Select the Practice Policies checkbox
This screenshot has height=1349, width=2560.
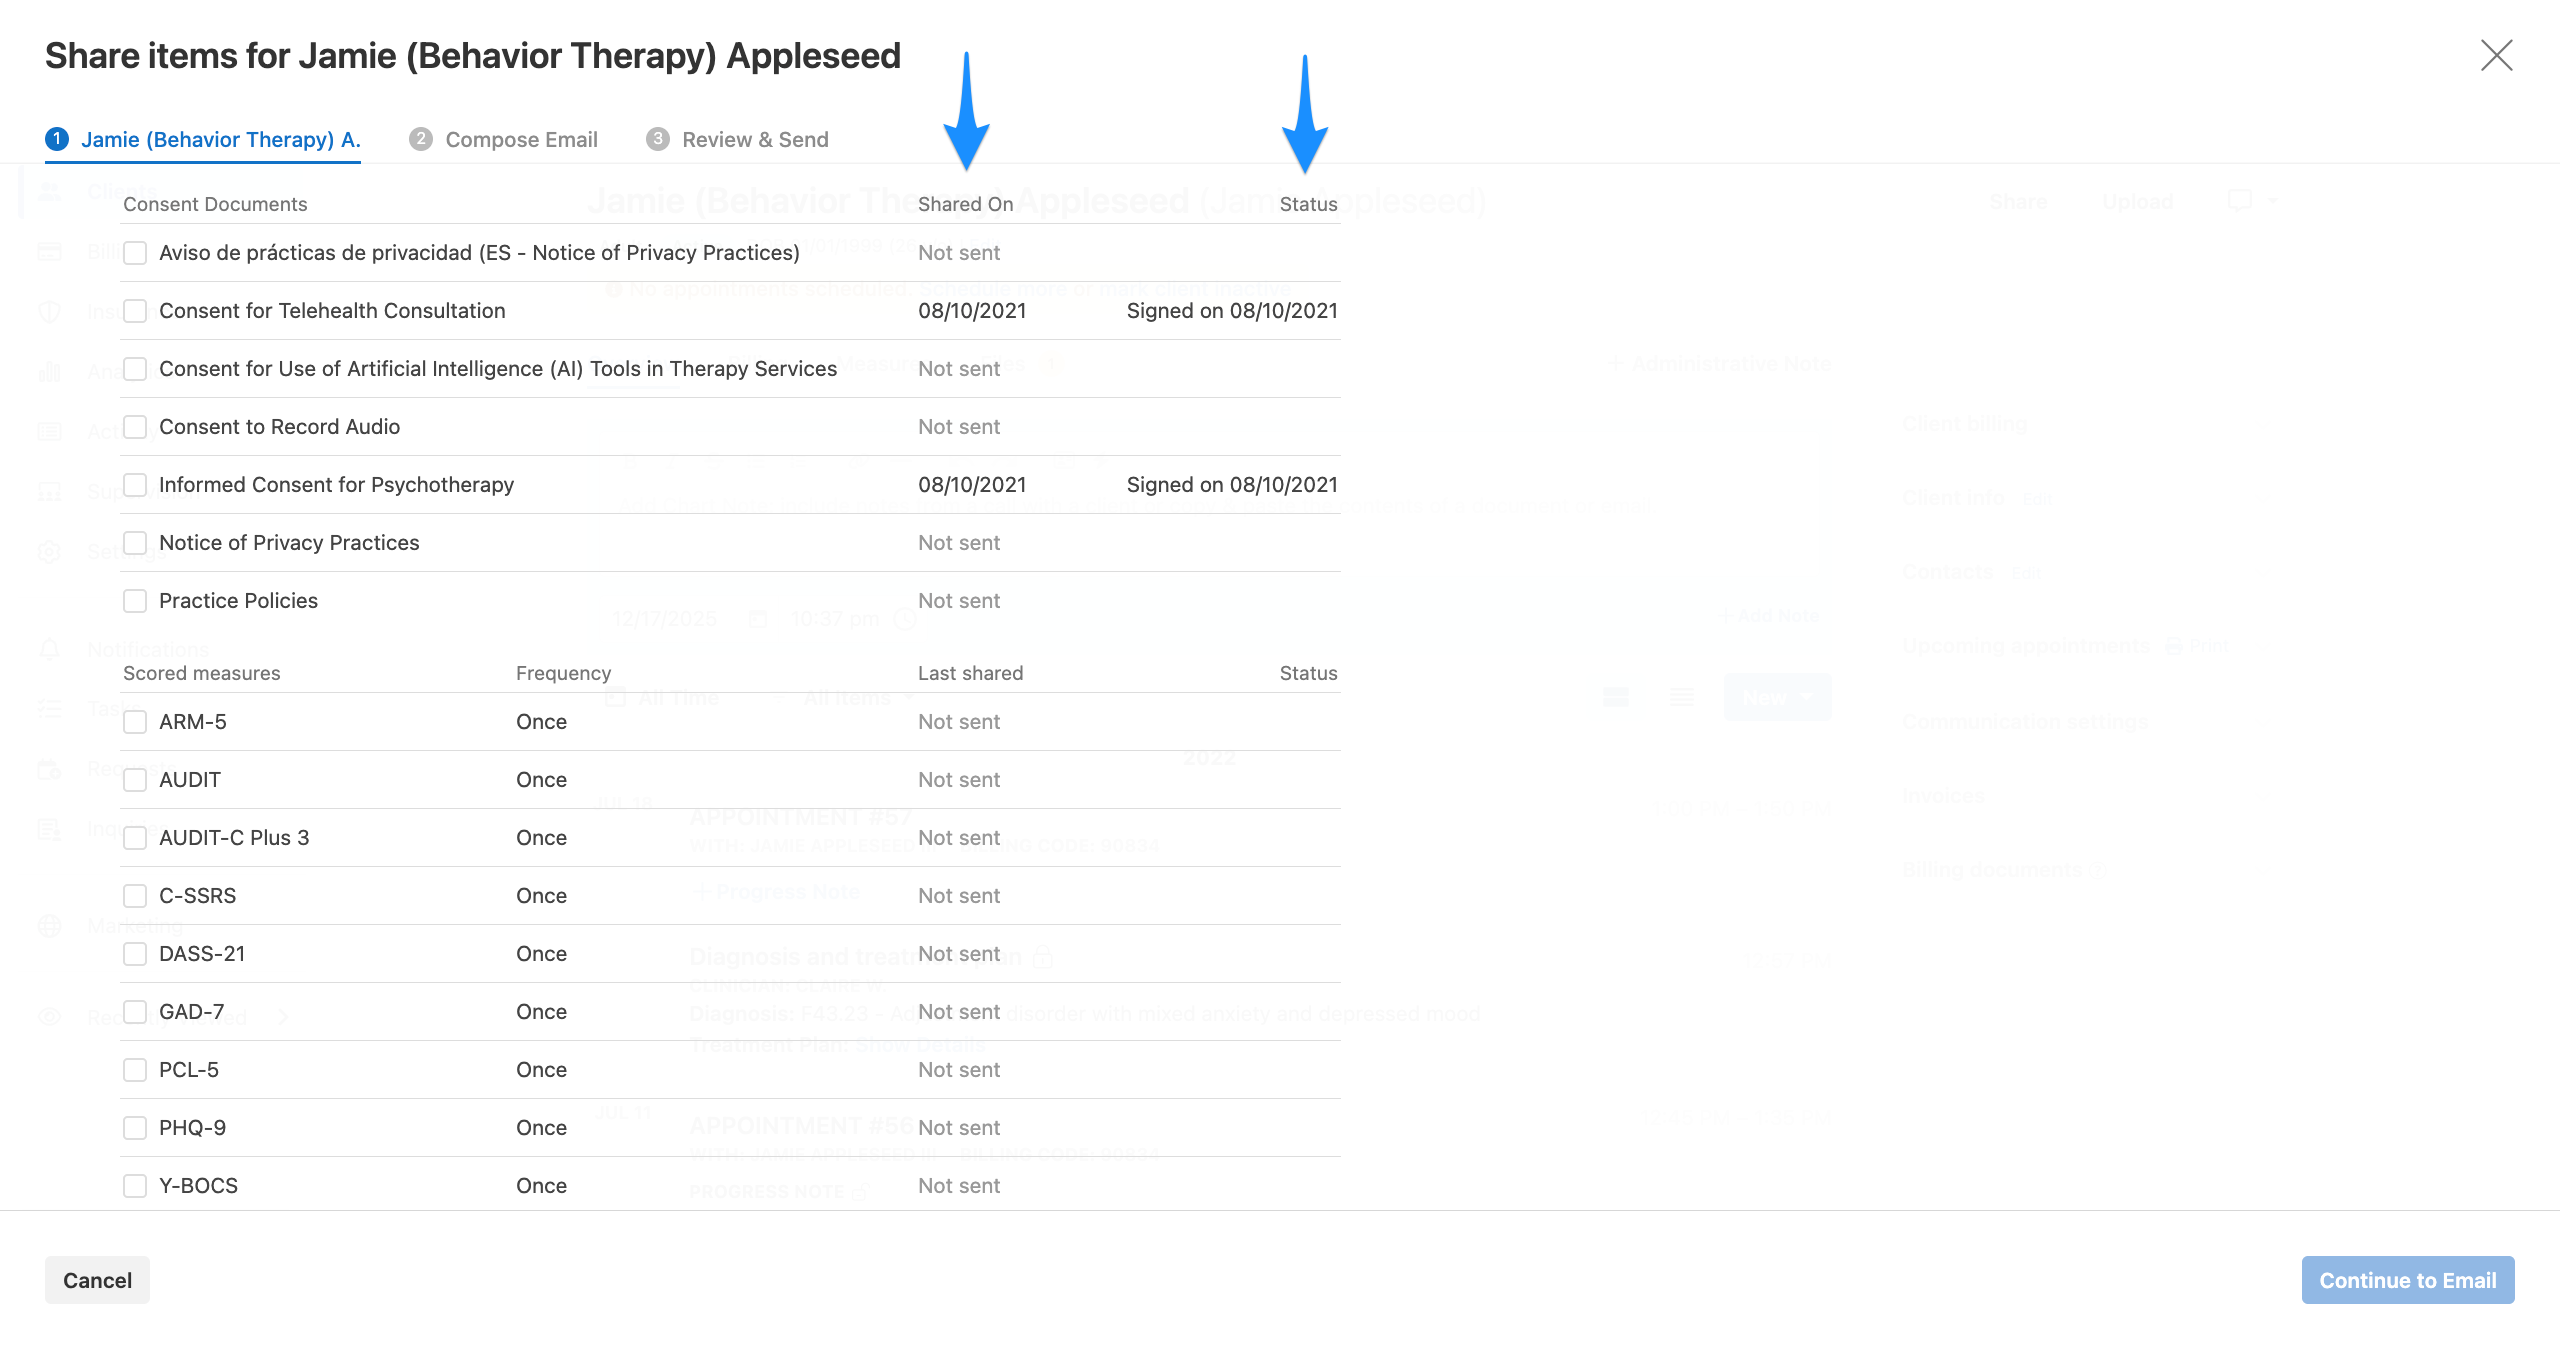(x=135, y=601)
